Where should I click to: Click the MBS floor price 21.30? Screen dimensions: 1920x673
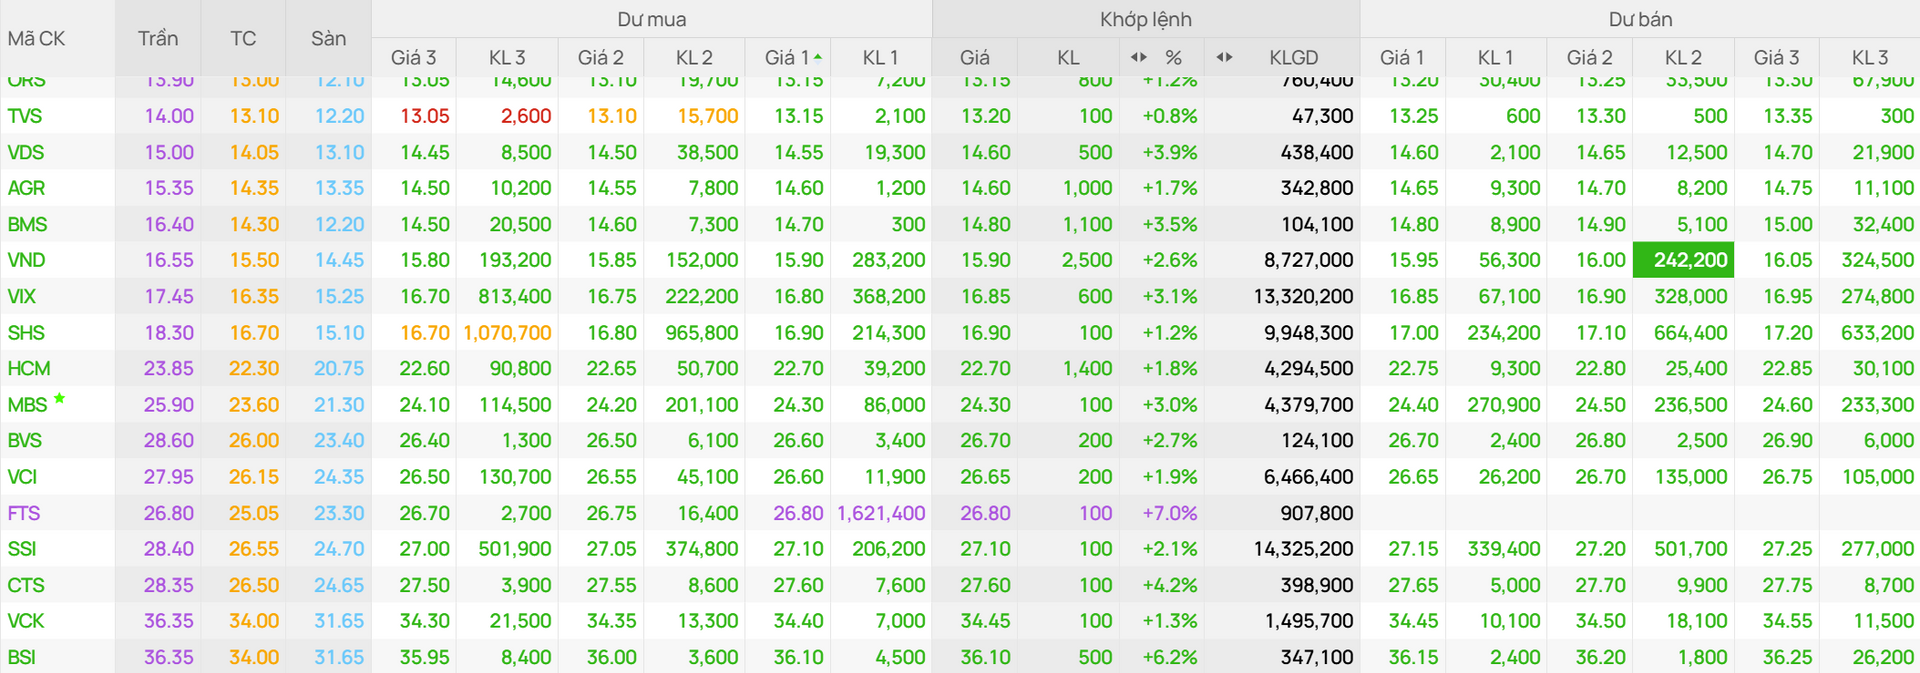339,404
